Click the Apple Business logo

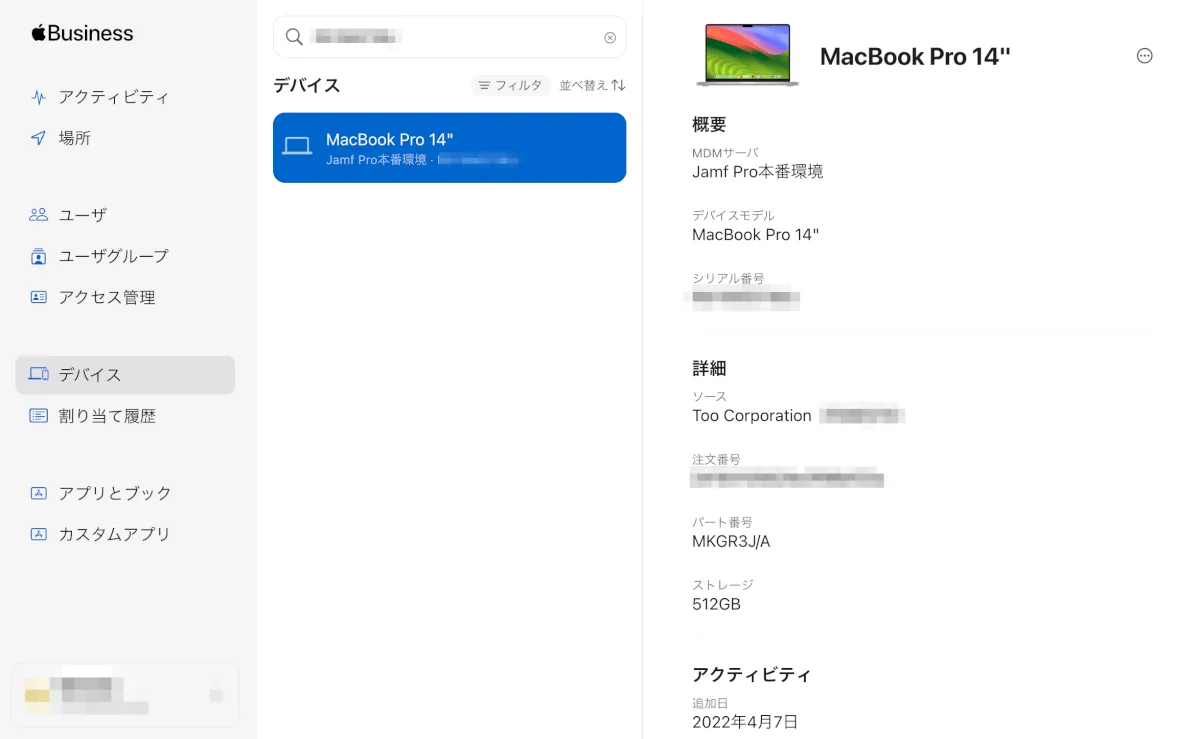pyautogui.click(x=82, y=33)
